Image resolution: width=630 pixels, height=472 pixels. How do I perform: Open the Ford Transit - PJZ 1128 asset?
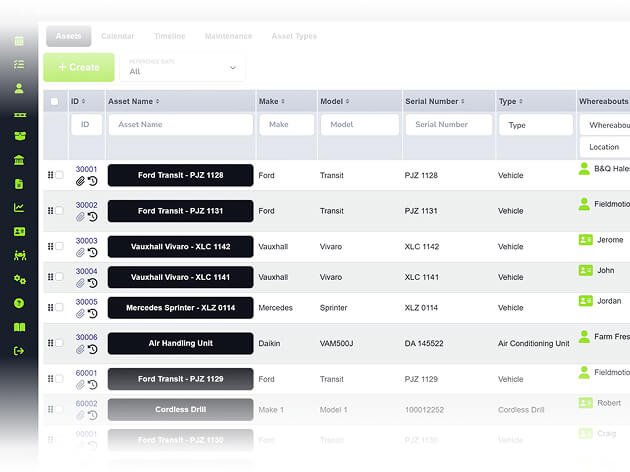click(x=180, y=175)
